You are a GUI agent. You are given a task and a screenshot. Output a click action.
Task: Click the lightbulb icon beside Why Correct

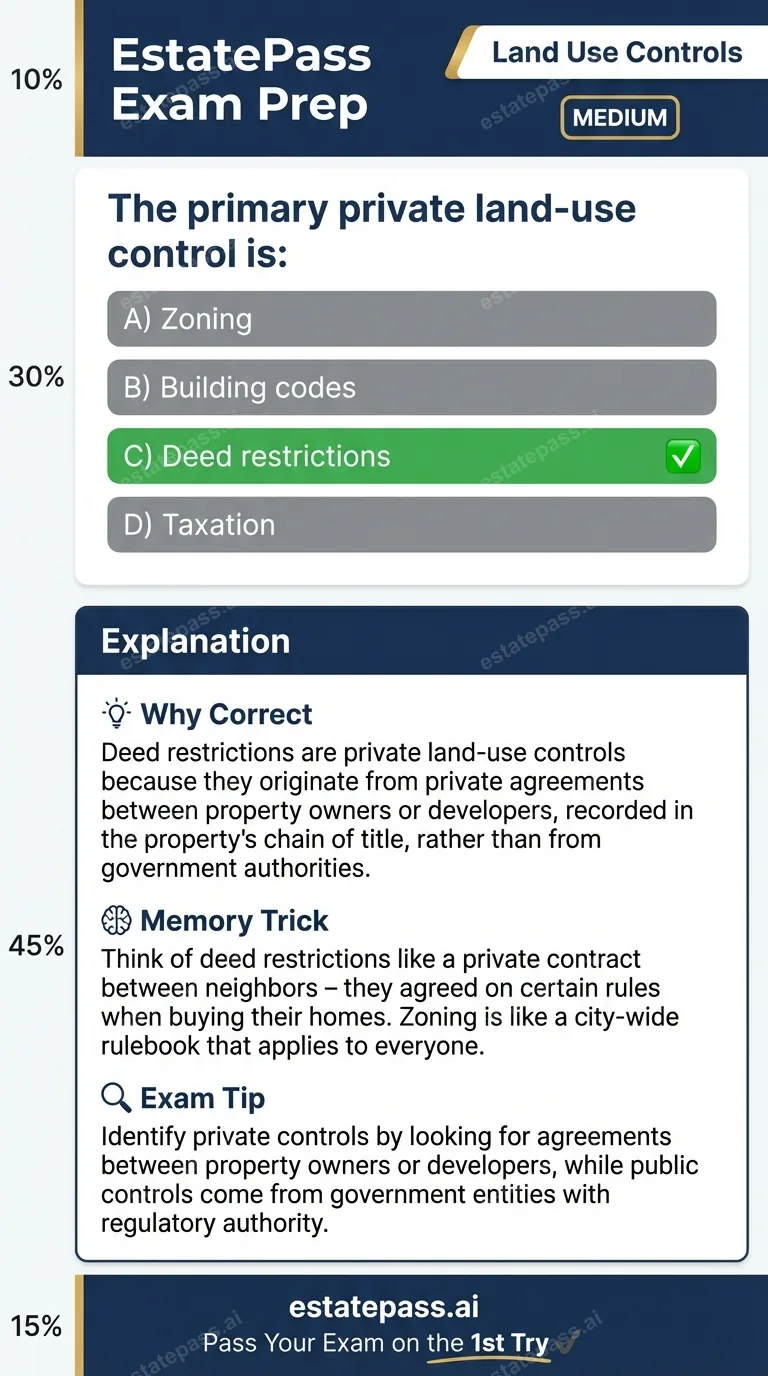116,712
